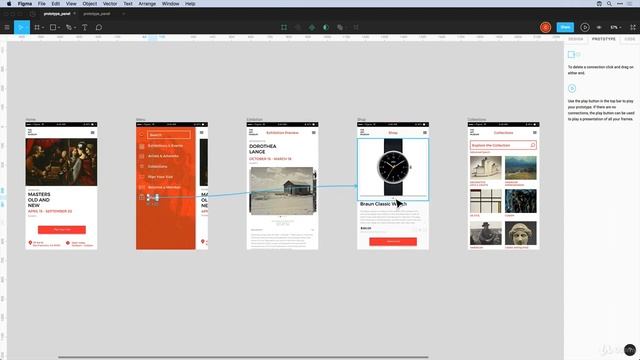Screen dimensions: 640x360
Task: Select the active prototype_panel file tab
Action: [57, 13]
